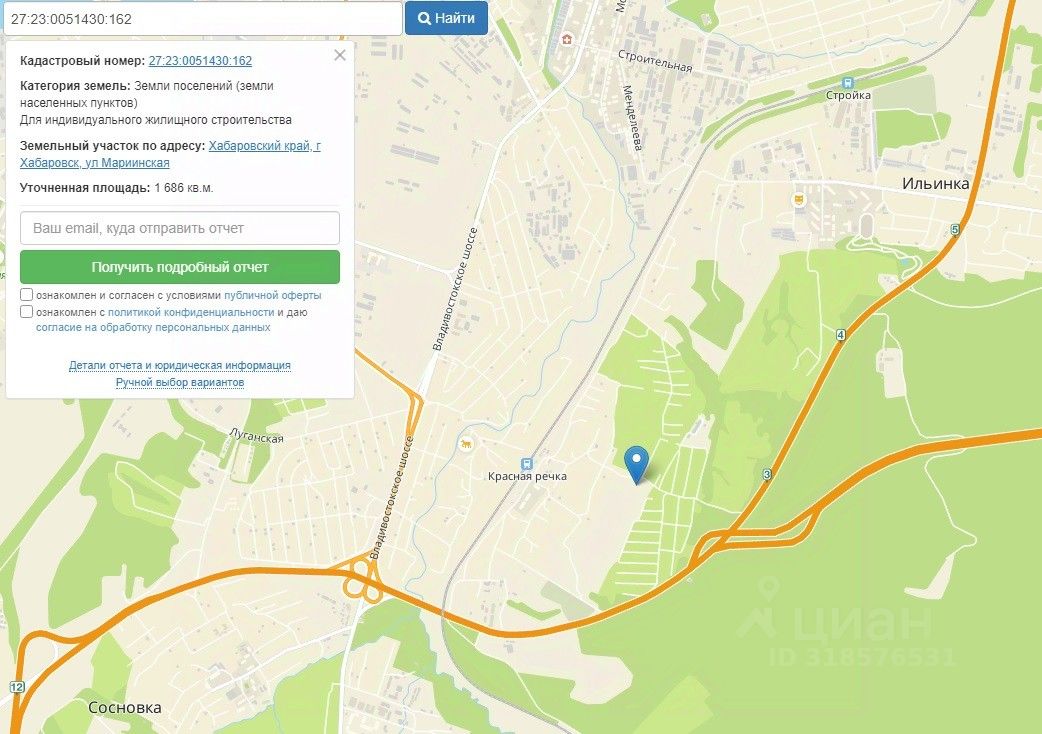This screenshot has width=1042, height=734.
Task: Click the Красная речка train station icon
Action: tap(527, 464)
